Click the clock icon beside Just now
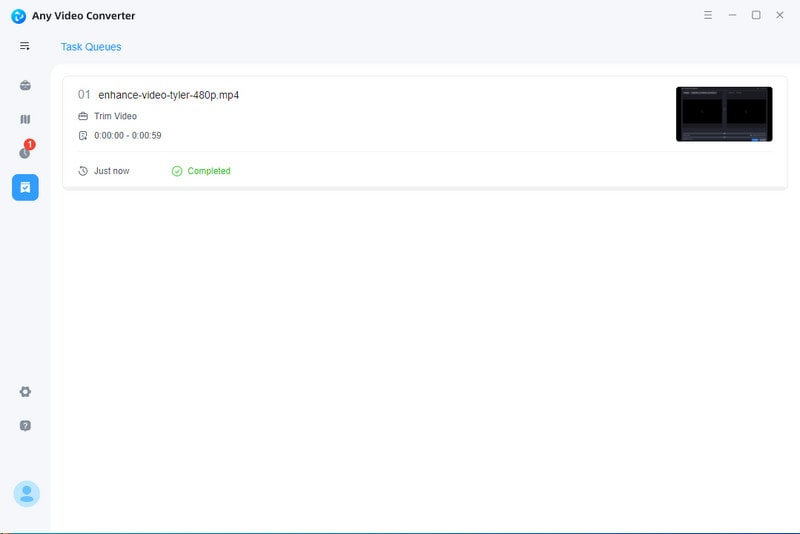Image resolution: width=800 pixels, height=534 pixels. (83, 171)
